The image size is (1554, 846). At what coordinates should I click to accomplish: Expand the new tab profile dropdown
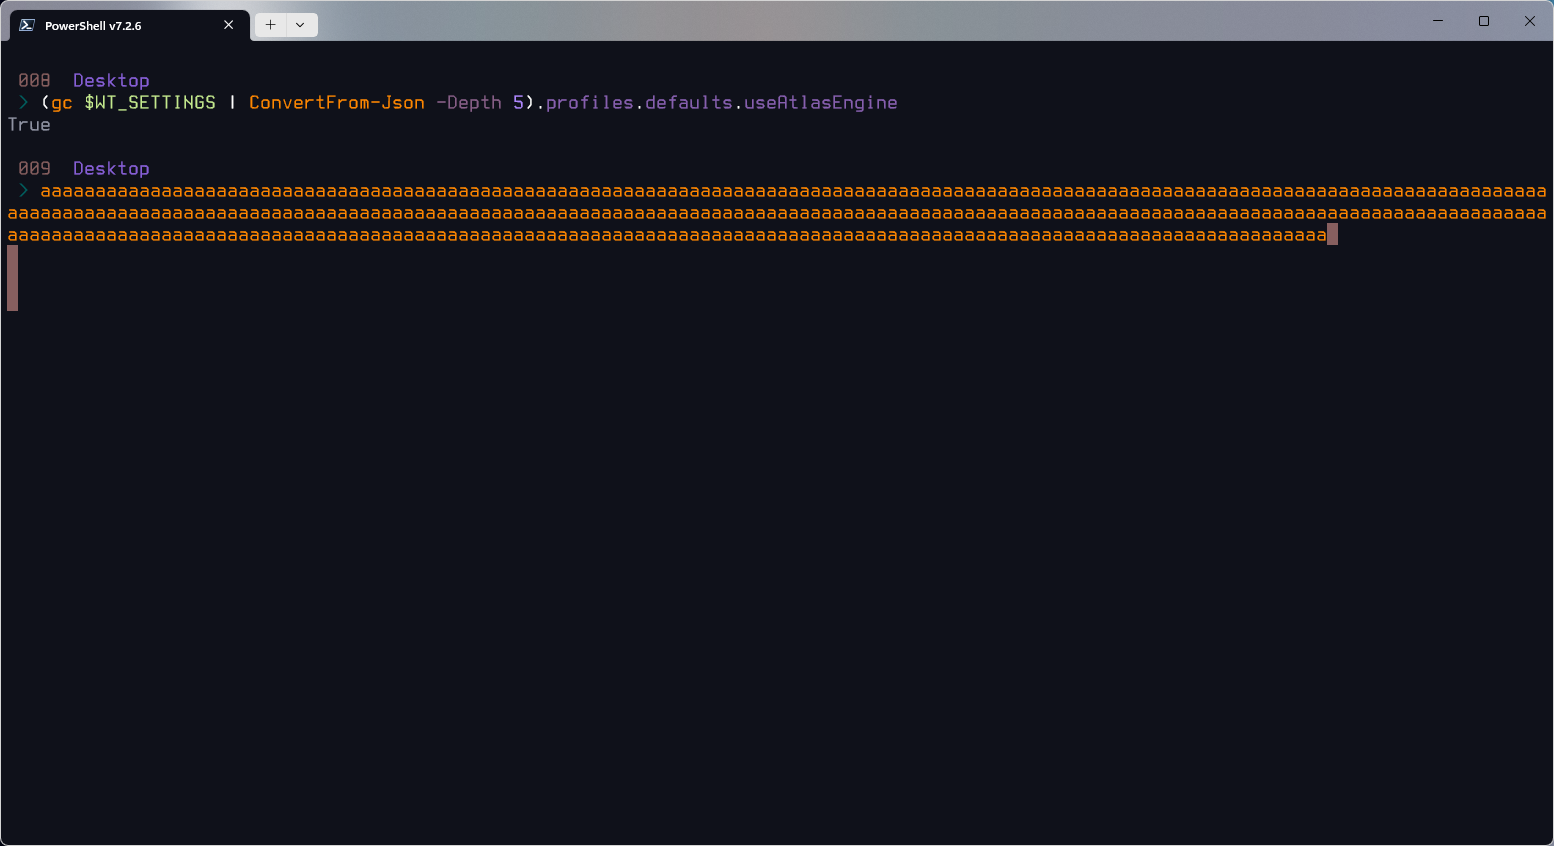300,25
